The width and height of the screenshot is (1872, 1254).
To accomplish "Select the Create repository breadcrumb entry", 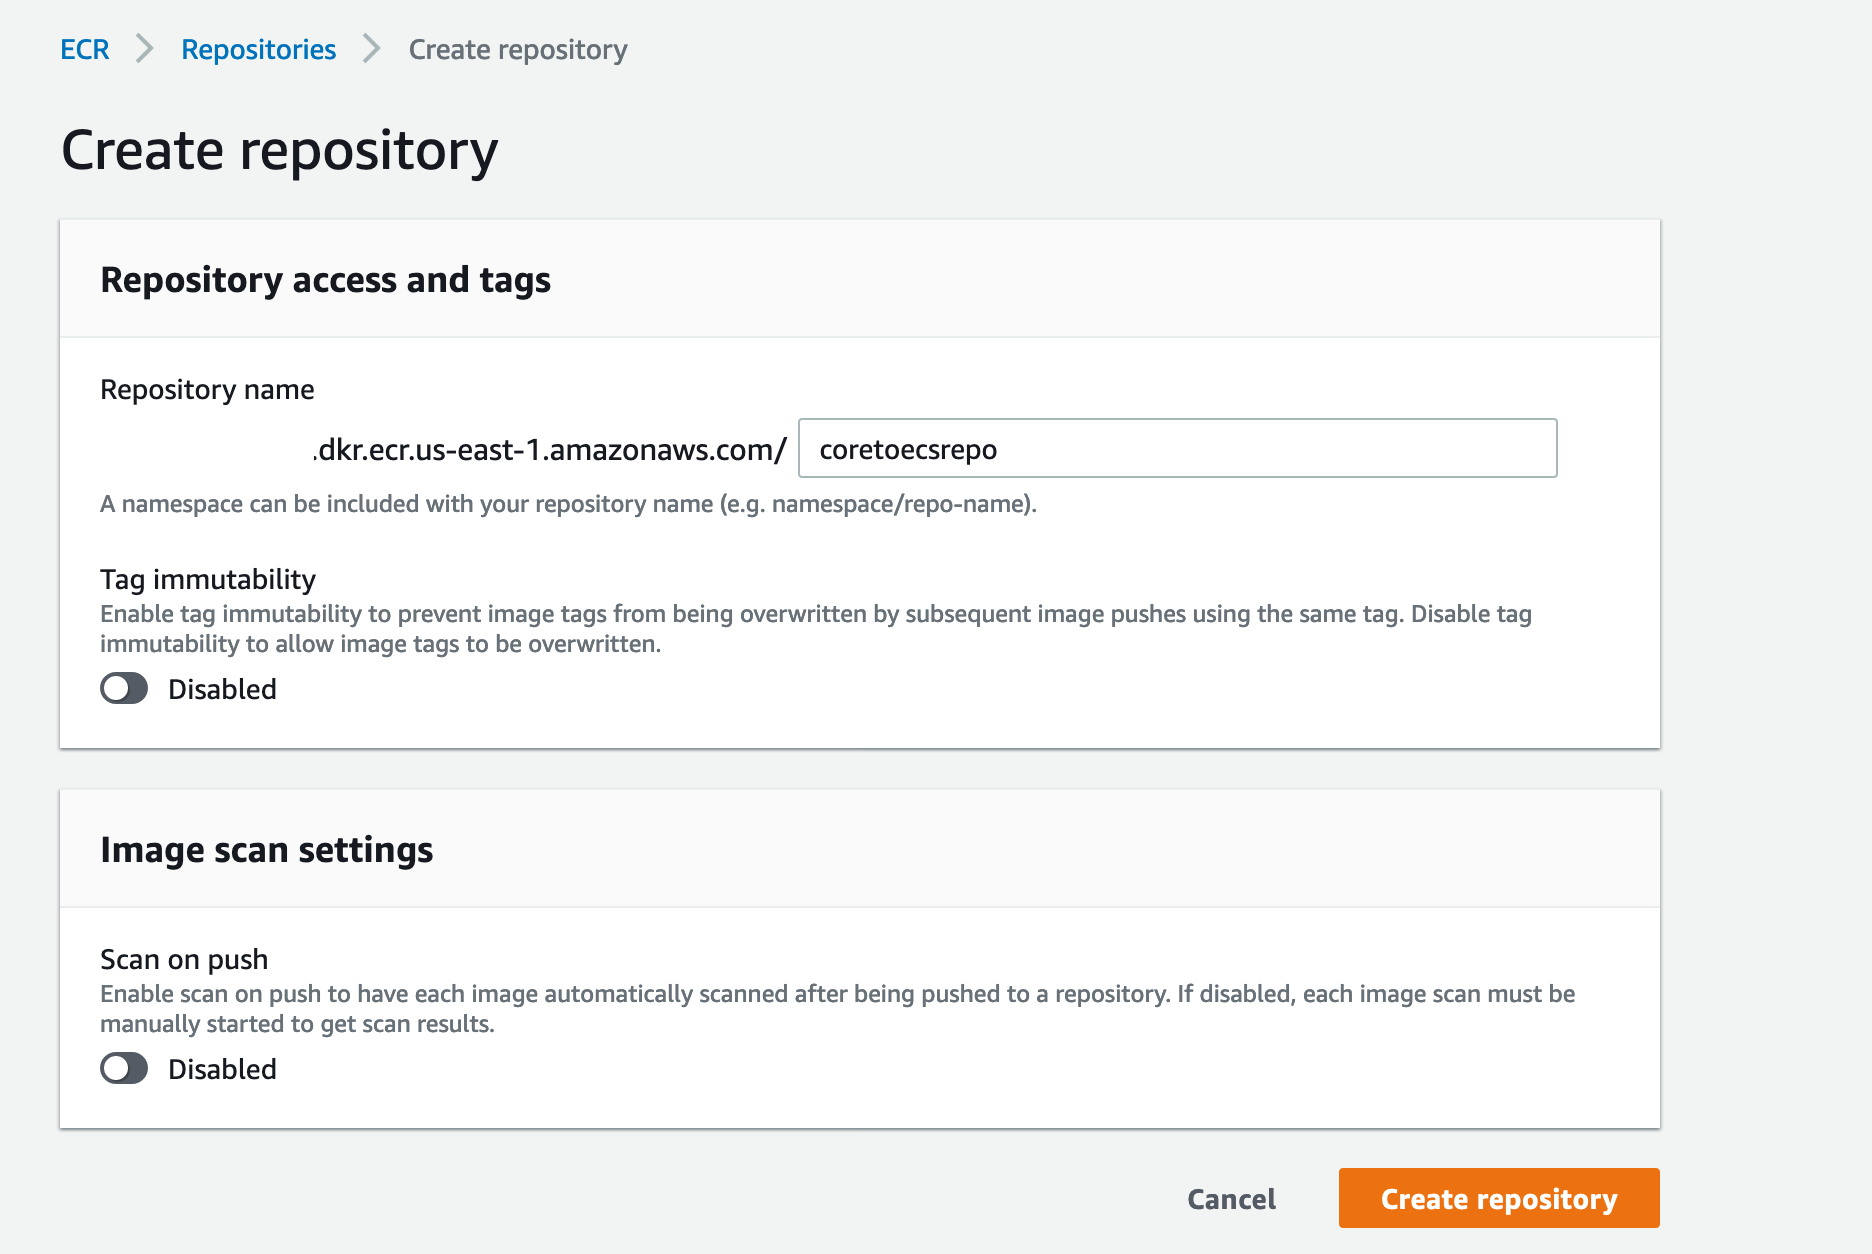I will [516, 49].
